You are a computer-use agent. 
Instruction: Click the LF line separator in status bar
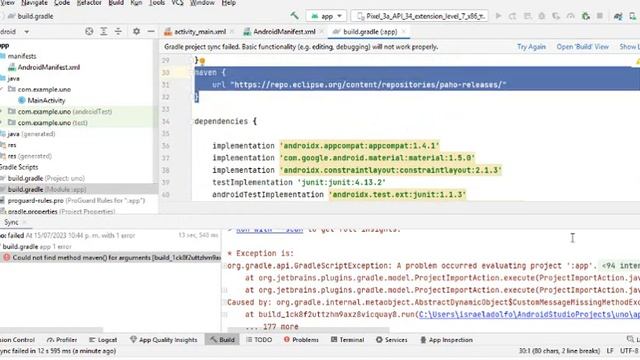610,351
